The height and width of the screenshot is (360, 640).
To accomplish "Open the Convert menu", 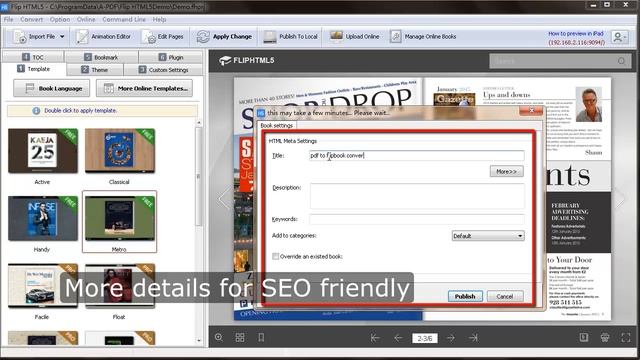I will [31, 19].
